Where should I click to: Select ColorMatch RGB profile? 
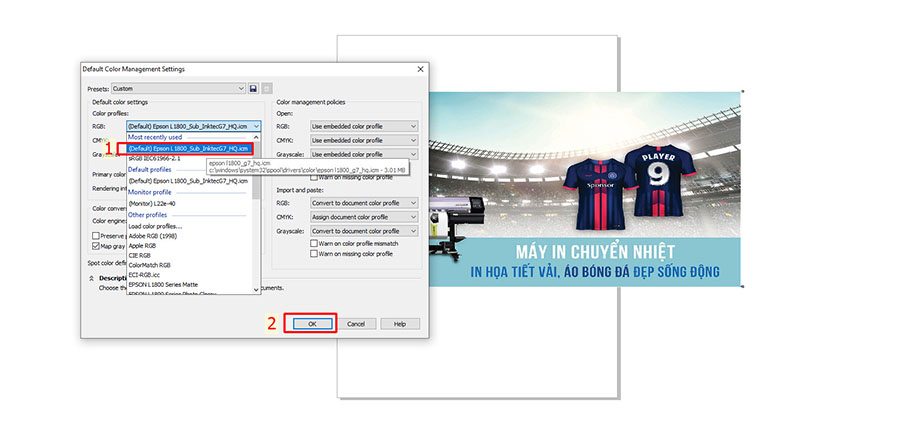tap(149, 265)
